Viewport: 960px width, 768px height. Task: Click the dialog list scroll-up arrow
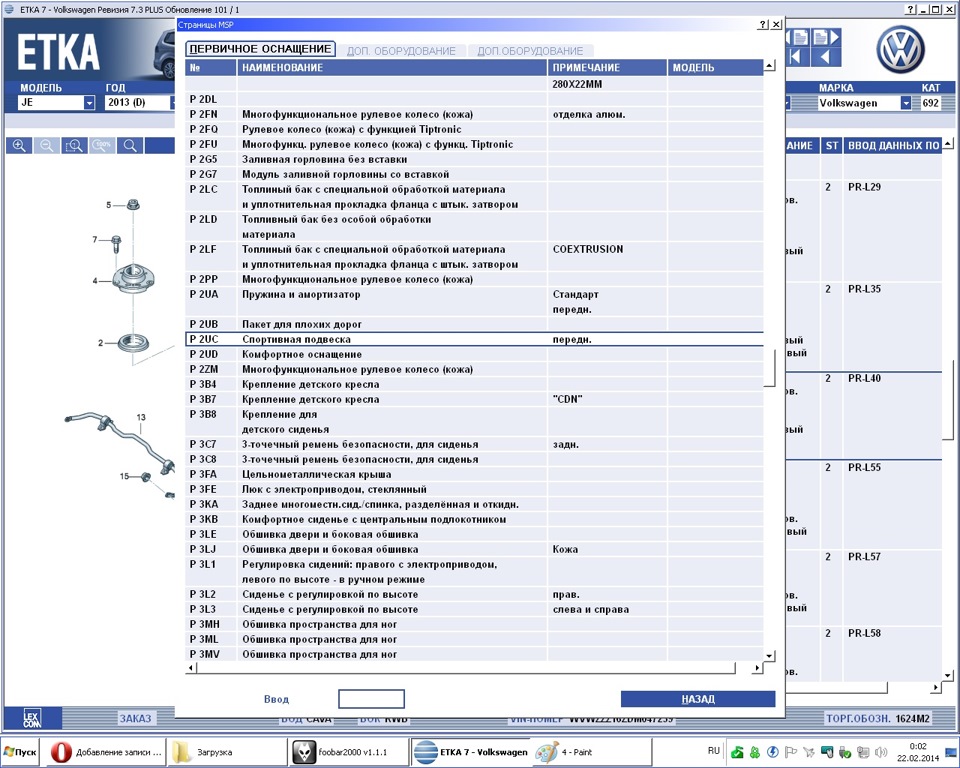point(770,66)
